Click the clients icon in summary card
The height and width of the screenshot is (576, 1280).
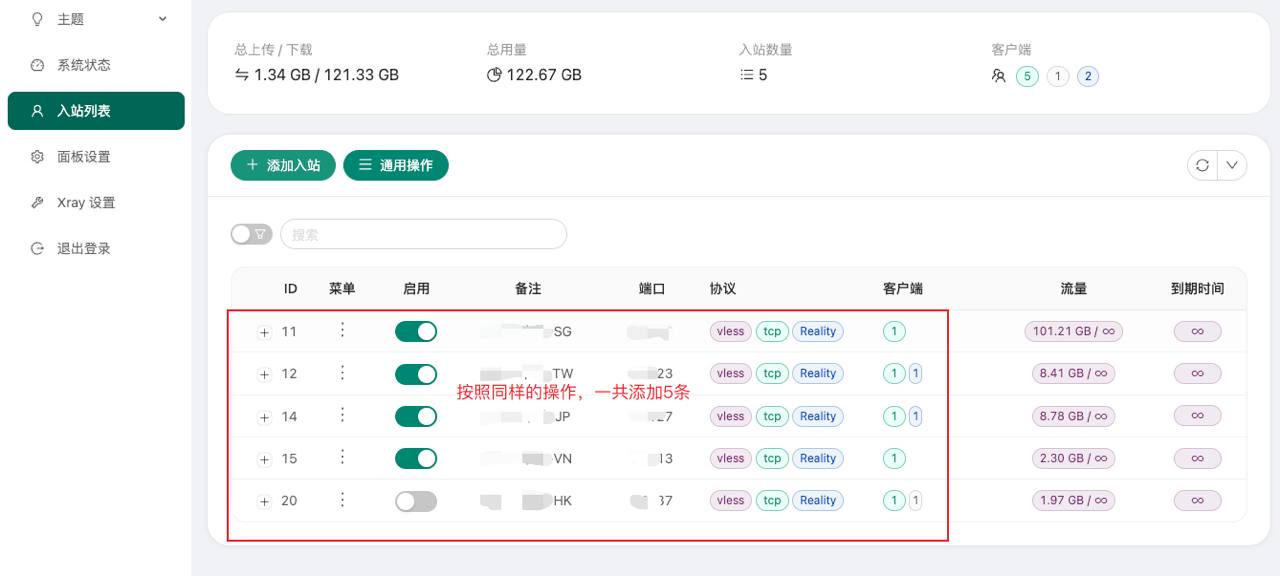coord(998,76)
